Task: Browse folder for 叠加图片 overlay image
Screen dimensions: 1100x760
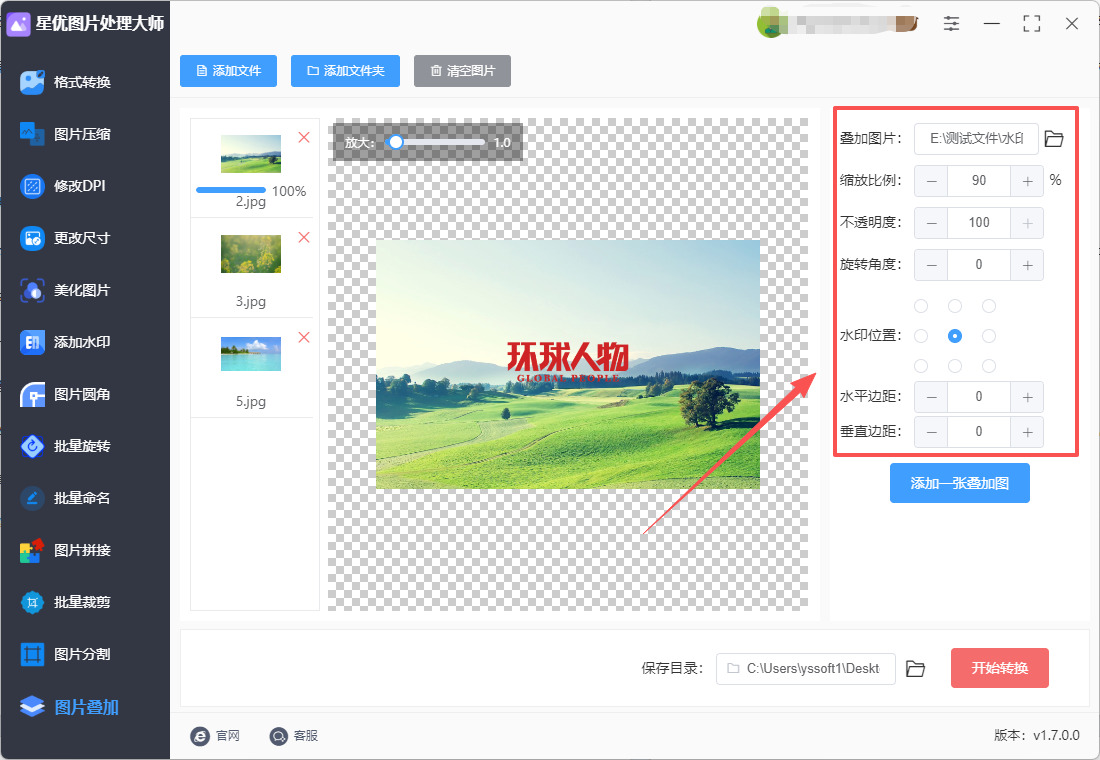Action: [1054, 139]
